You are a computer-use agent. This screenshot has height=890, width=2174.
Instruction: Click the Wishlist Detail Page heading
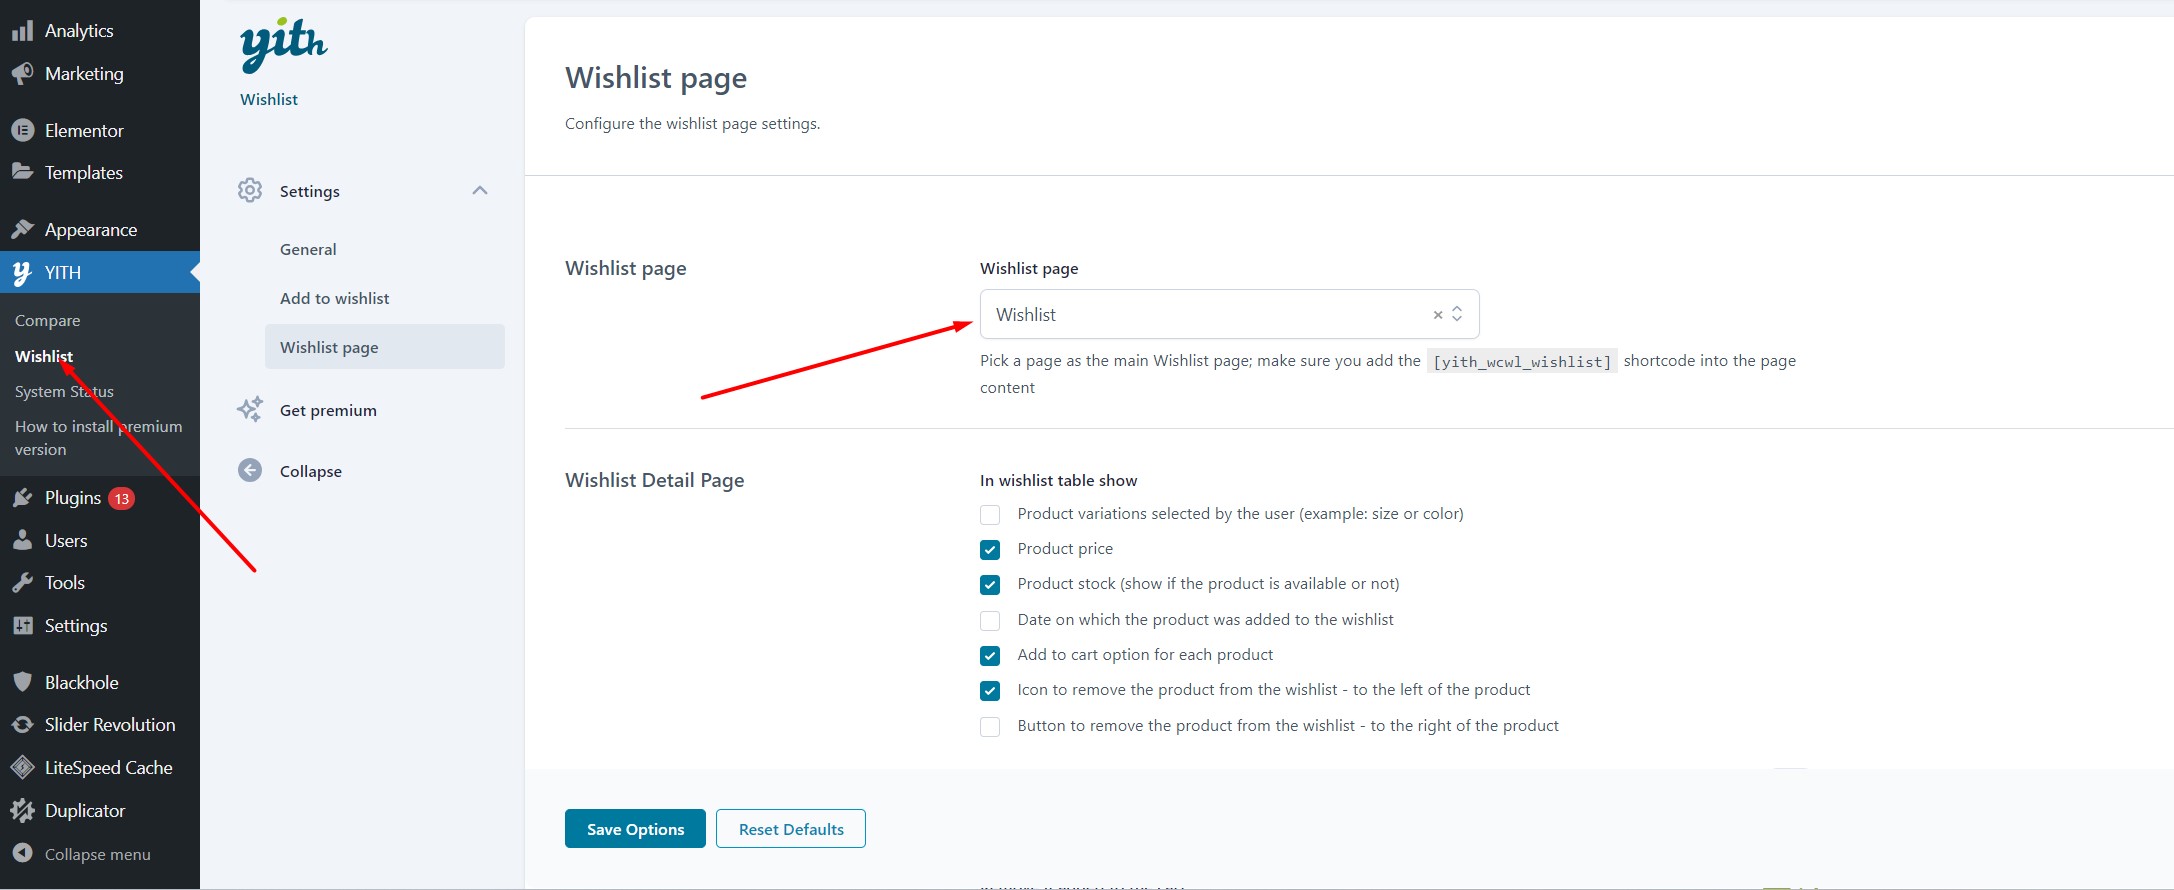[655, 480]
